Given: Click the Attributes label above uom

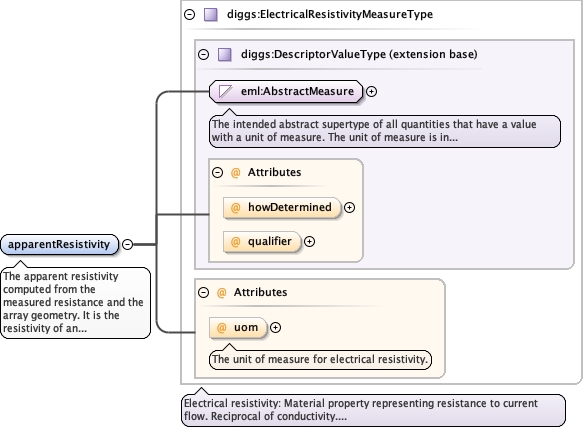Looking at the screenshot, I should (260, 292).
